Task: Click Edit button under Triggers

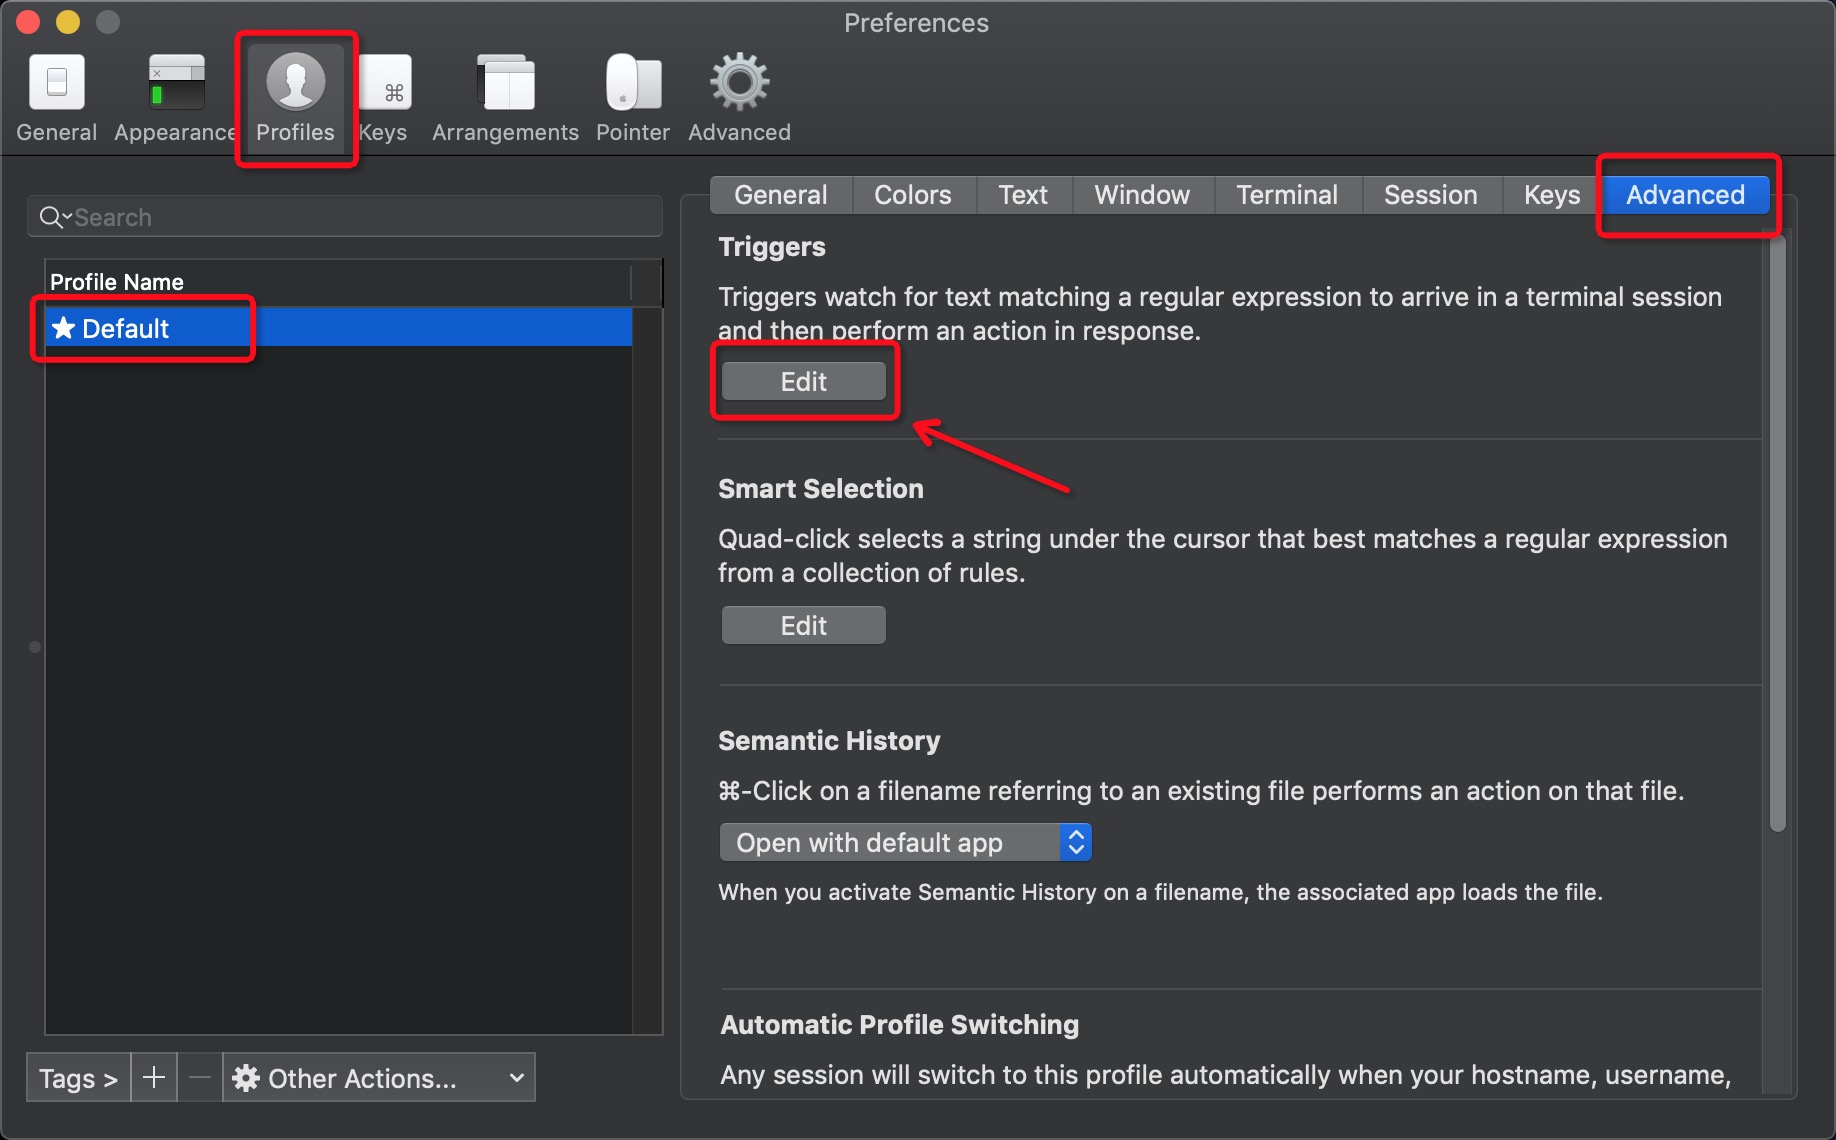Action: [x=804, y=381]
